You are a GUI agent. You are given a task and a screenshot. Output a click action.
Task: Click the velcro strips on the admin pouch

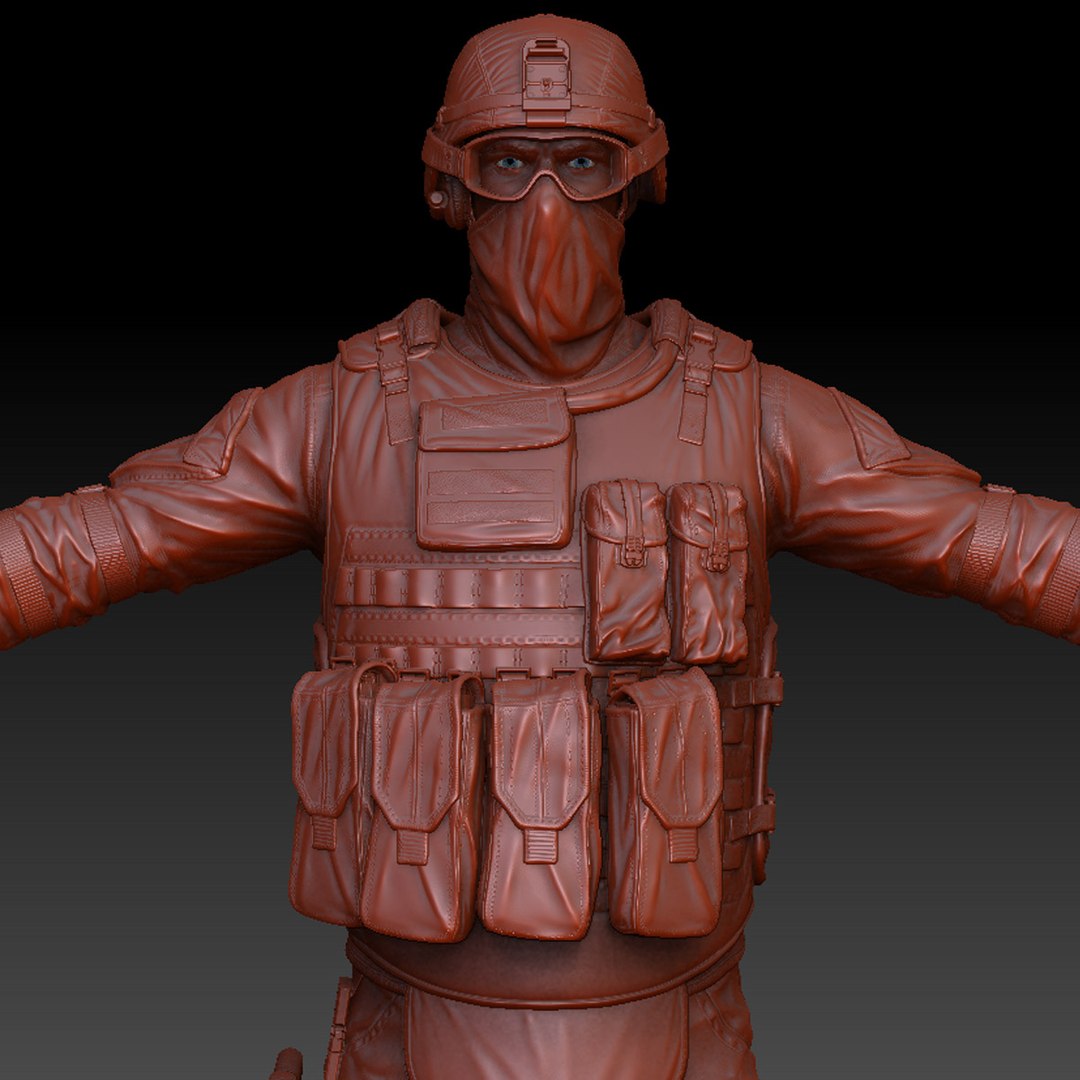tap(491, 497)
